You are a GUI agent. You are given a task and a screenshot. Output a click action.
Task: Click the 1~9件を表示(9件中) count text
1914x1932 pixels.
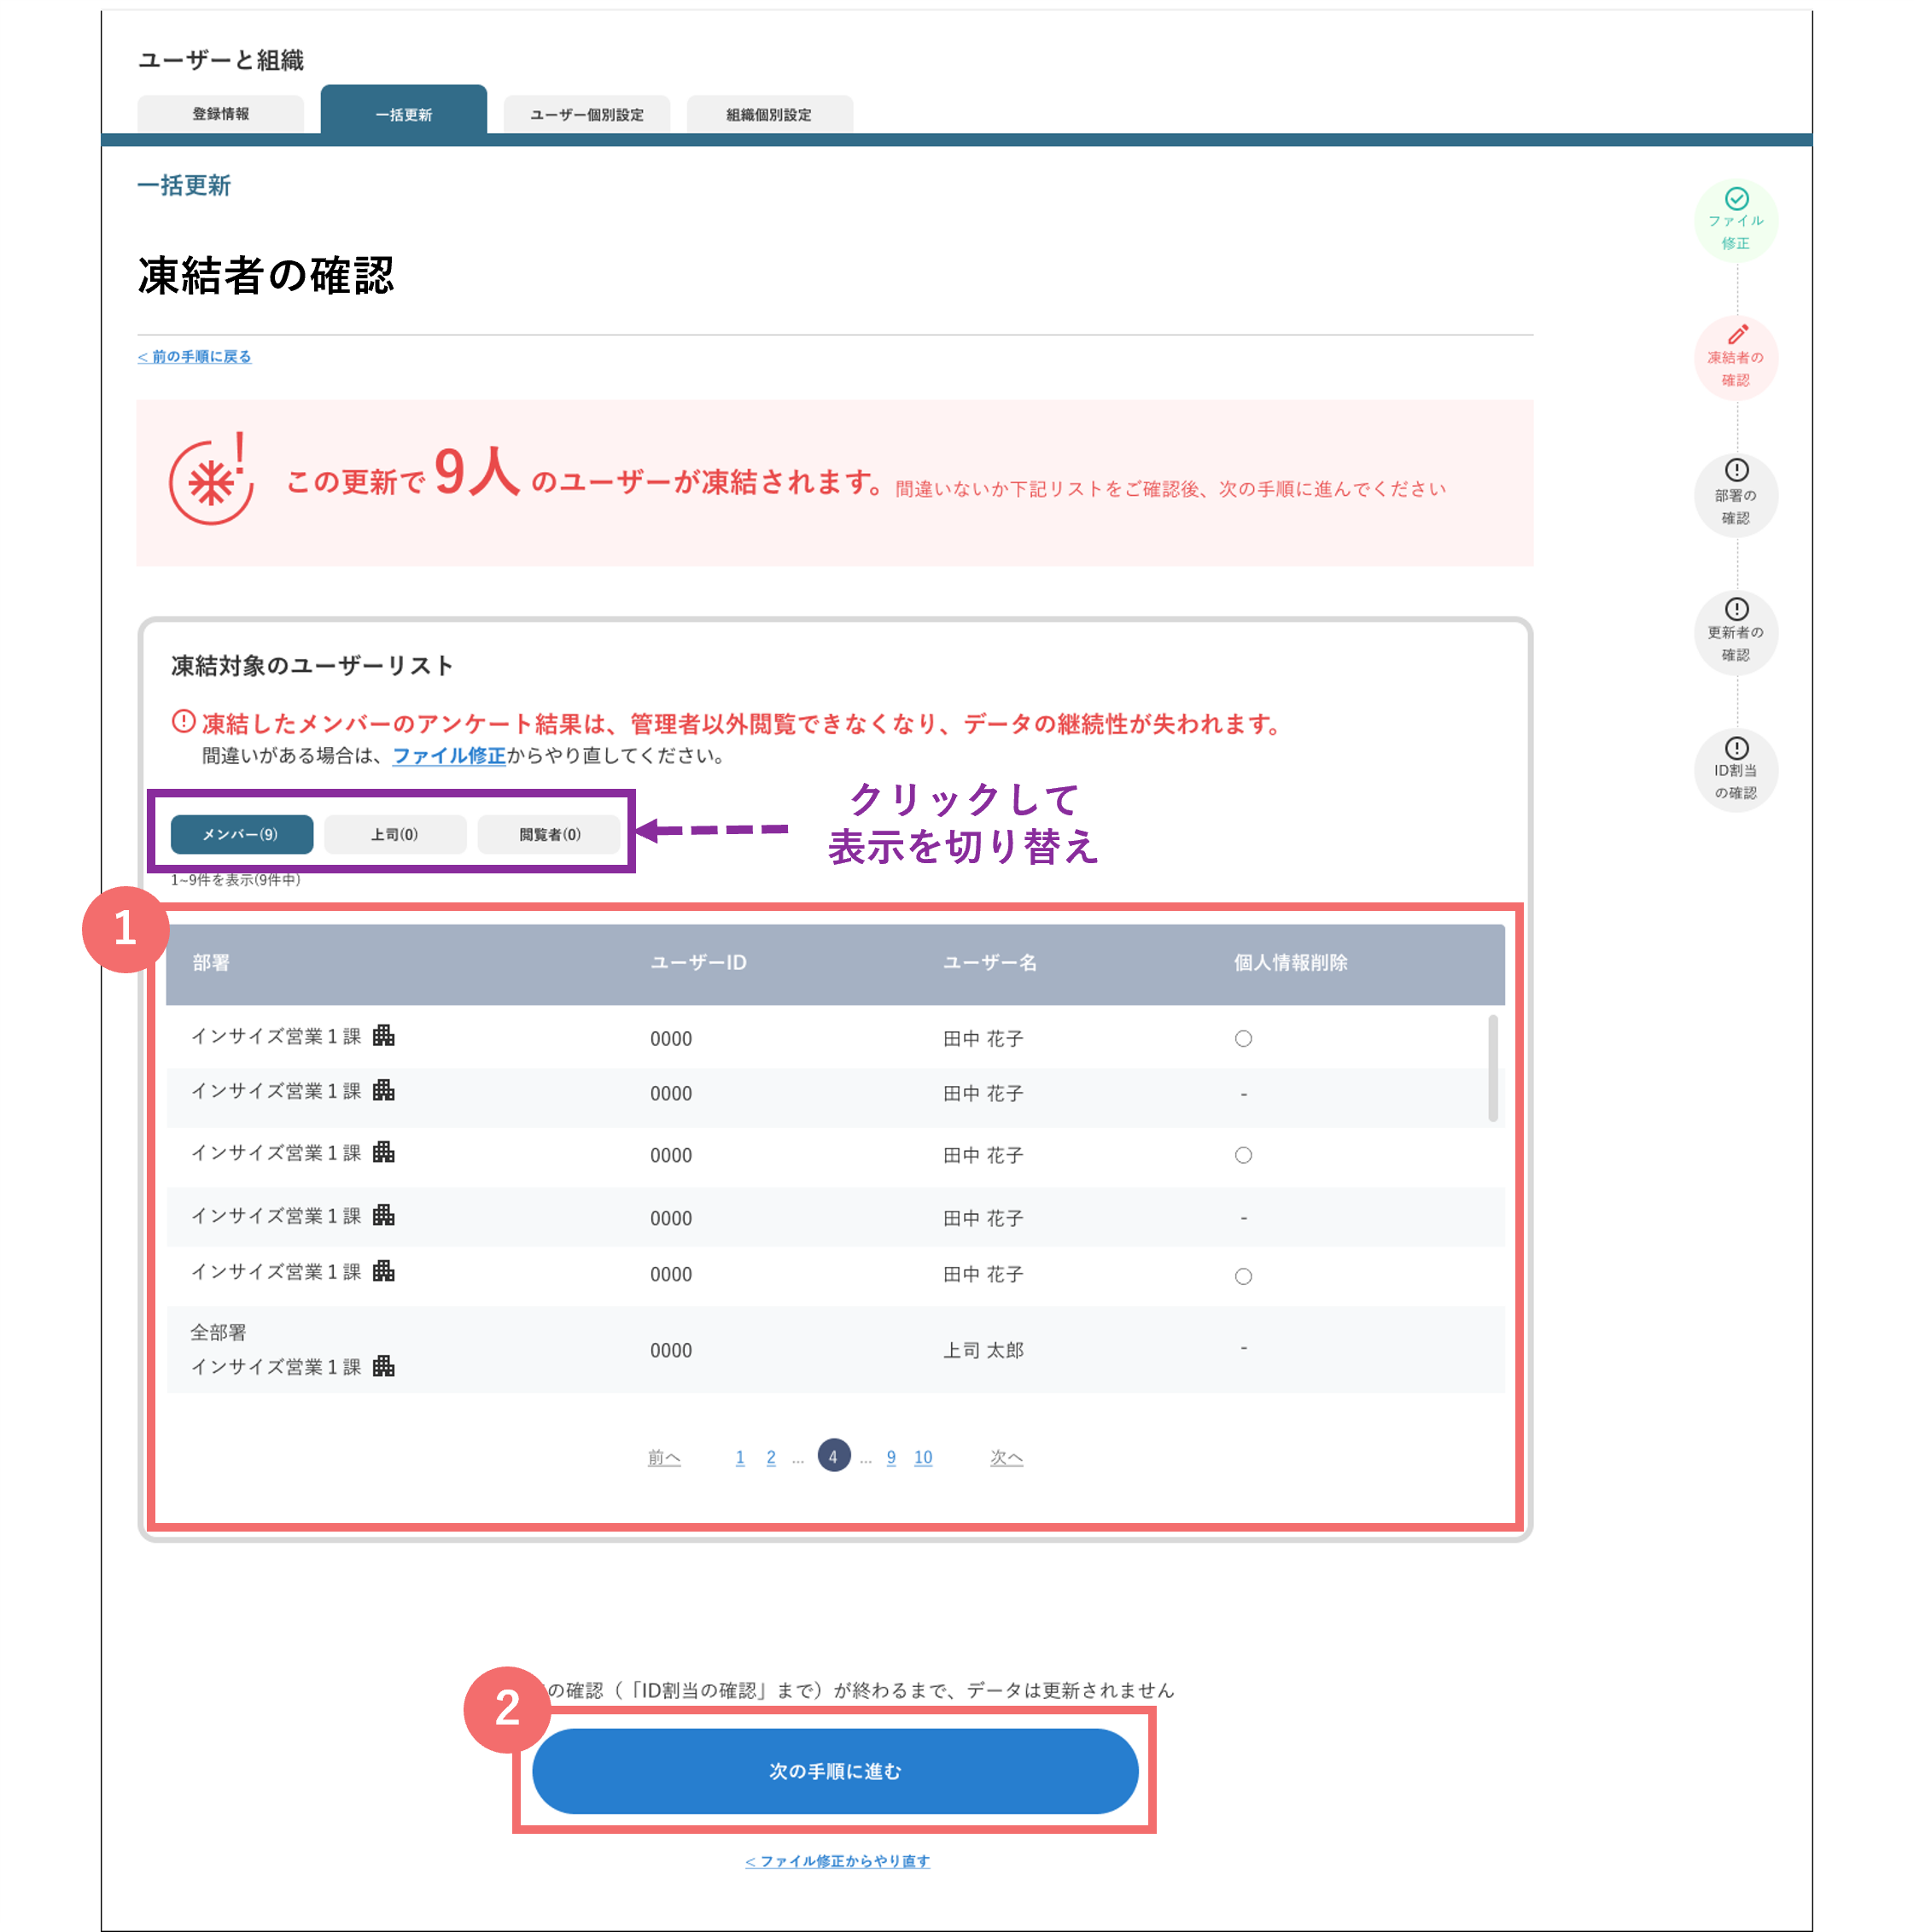pos(235,880)
